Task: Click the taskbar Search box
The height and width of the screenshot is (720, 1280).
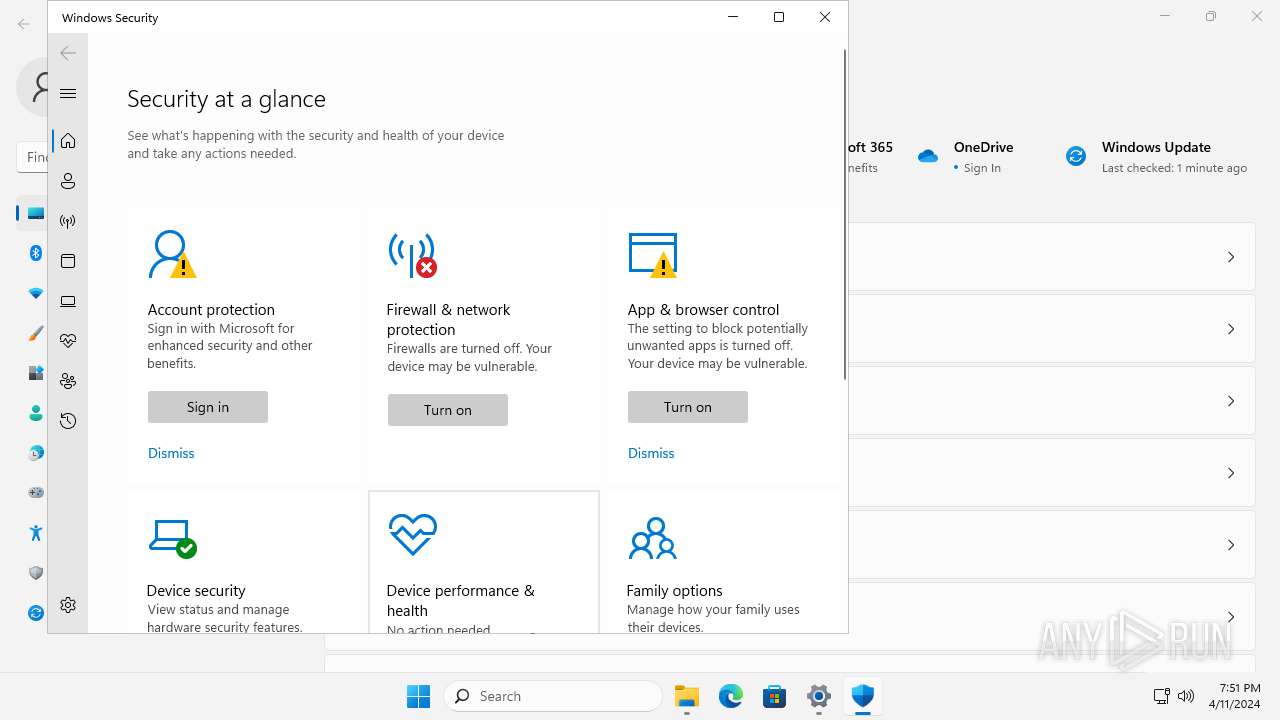Action: pyautogui.click(x=553, y=696)
